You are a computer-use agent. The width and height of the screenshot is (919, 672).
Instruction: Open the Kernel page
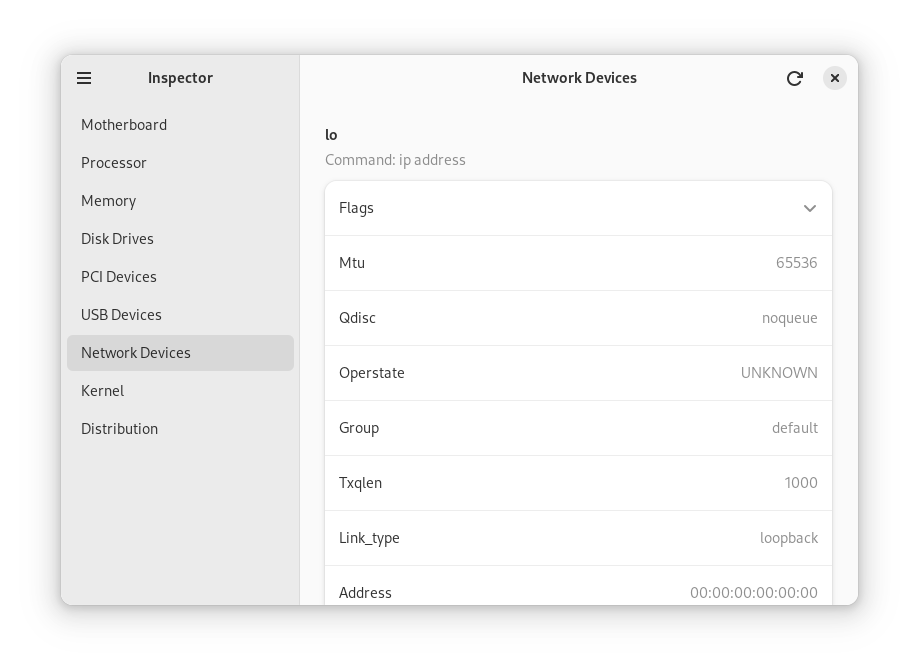(180, 391)
